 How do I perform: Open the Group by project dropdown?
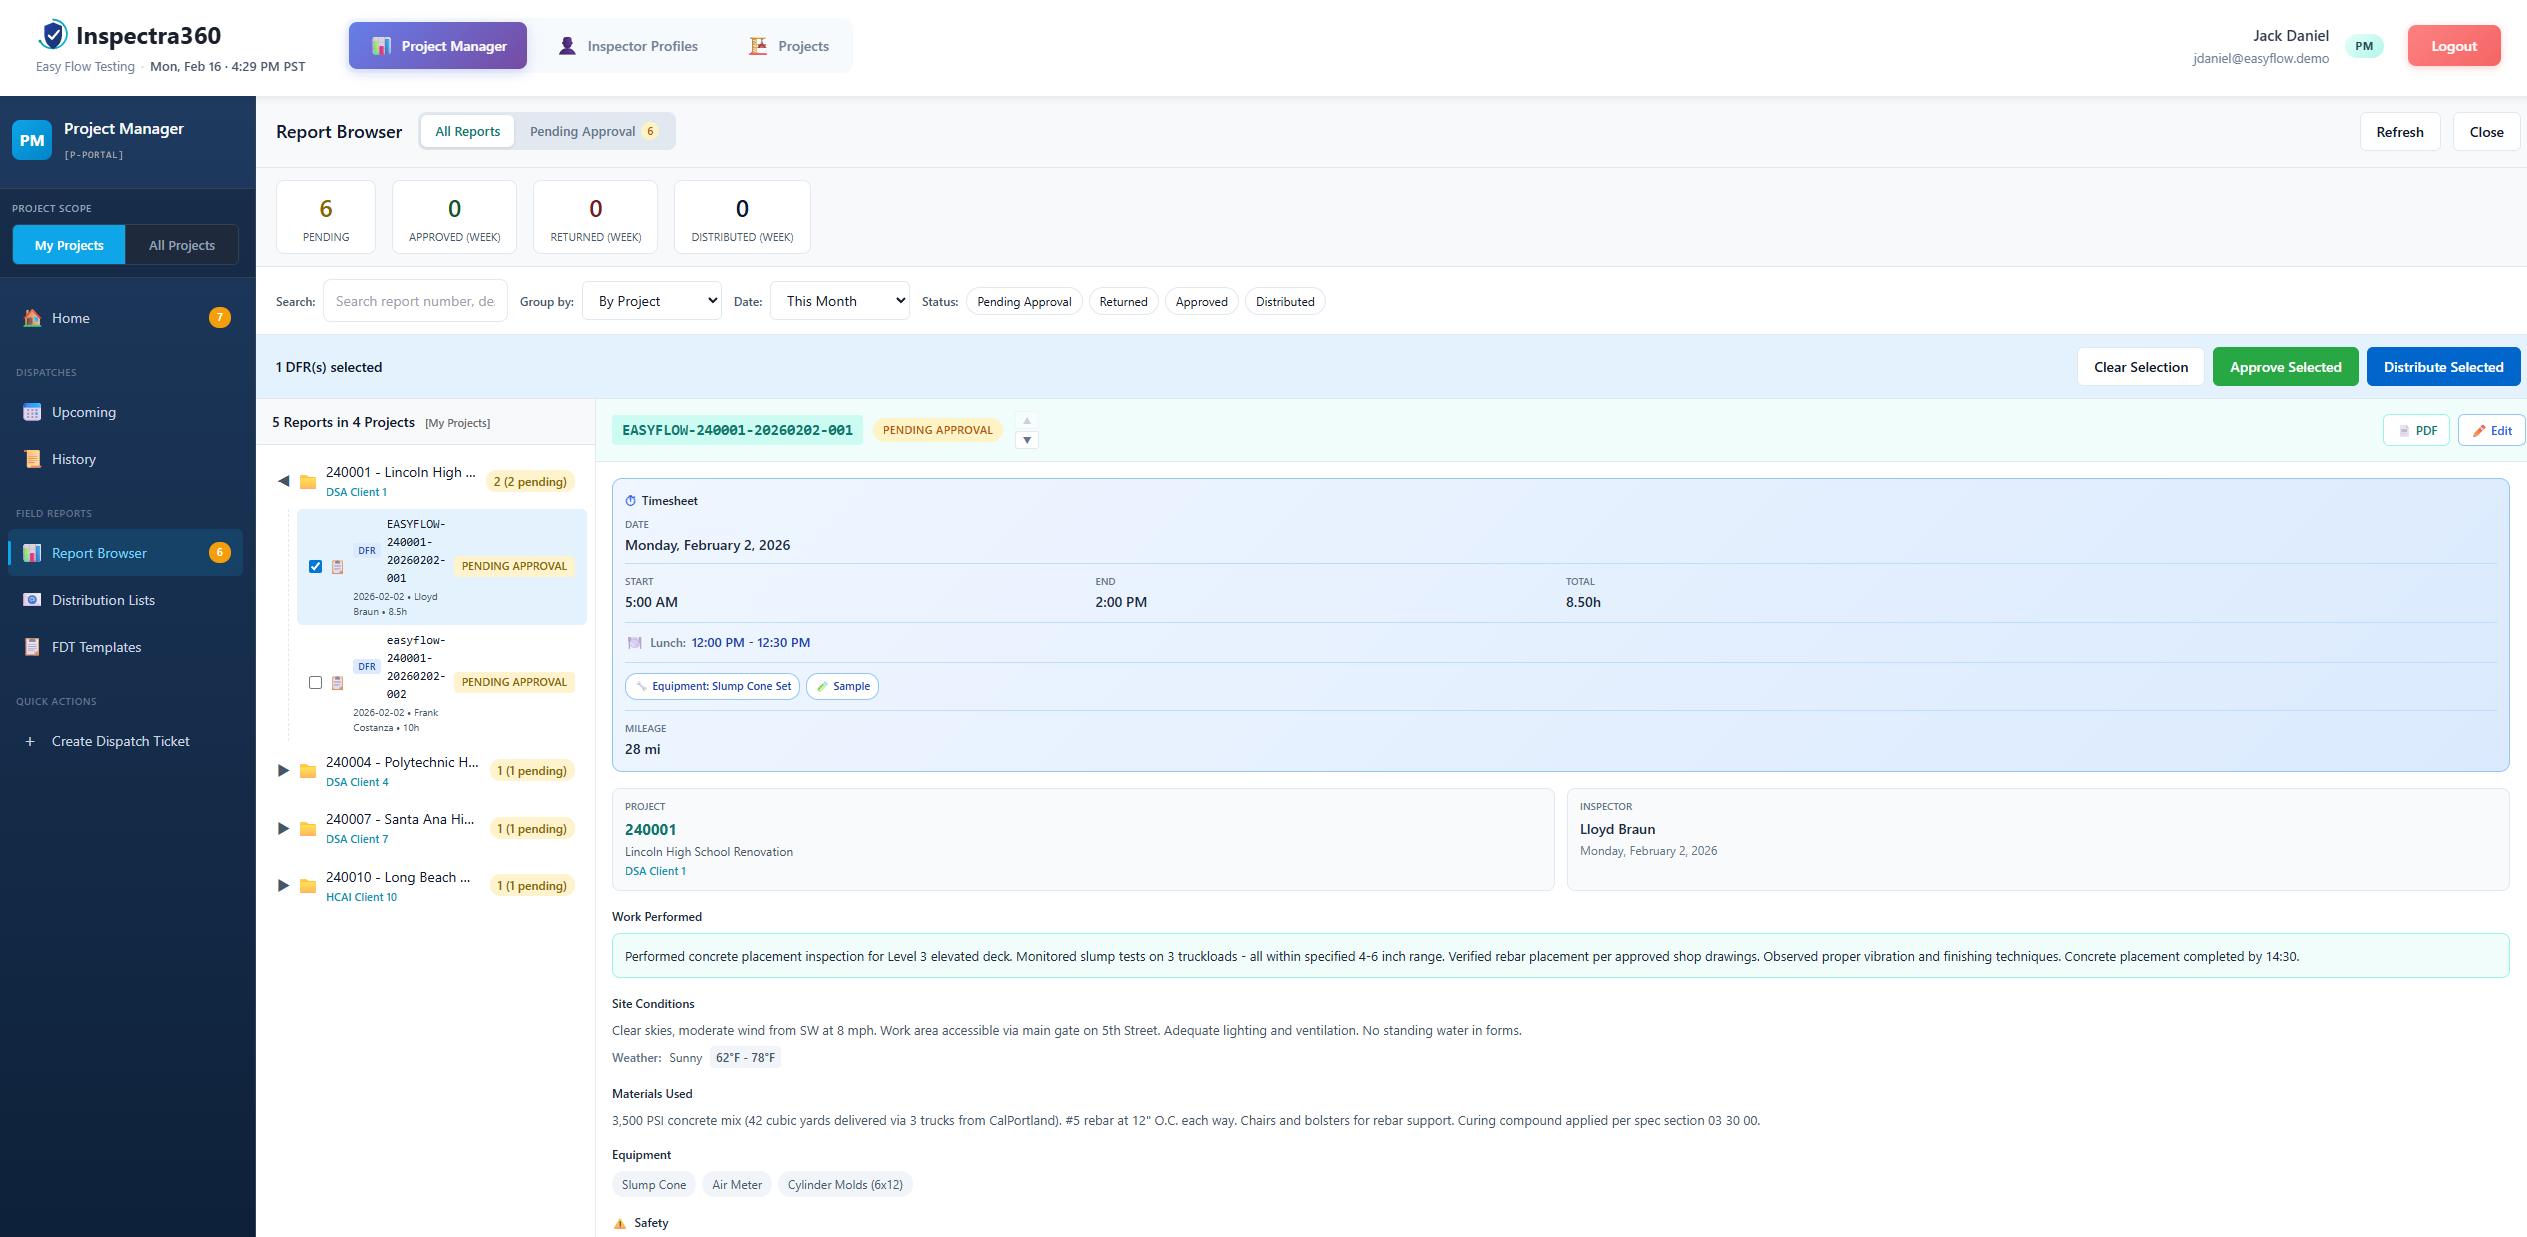(651, 300)
